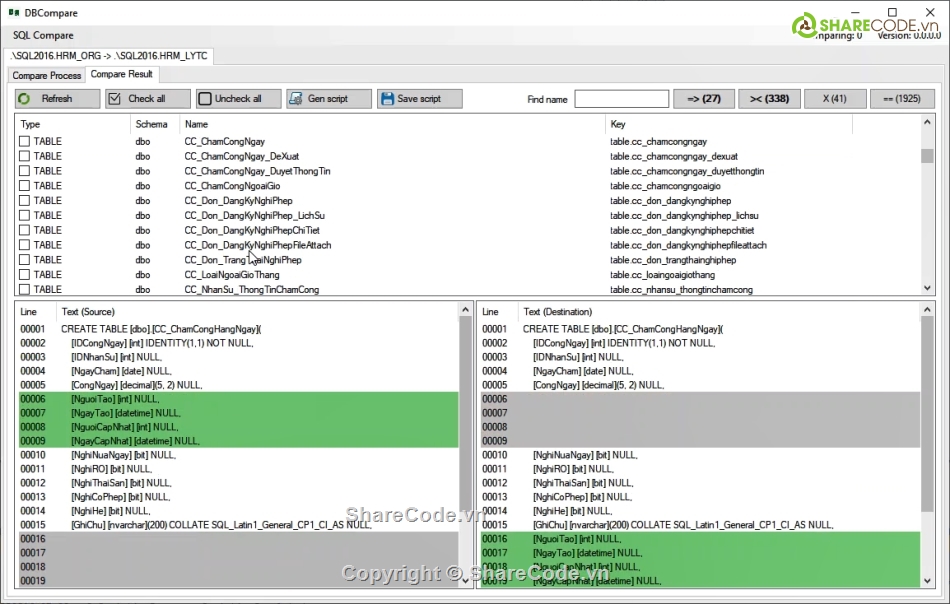
Task: Tick the checkbox for CC_ChamCongNgay
Action: [24, 141]
